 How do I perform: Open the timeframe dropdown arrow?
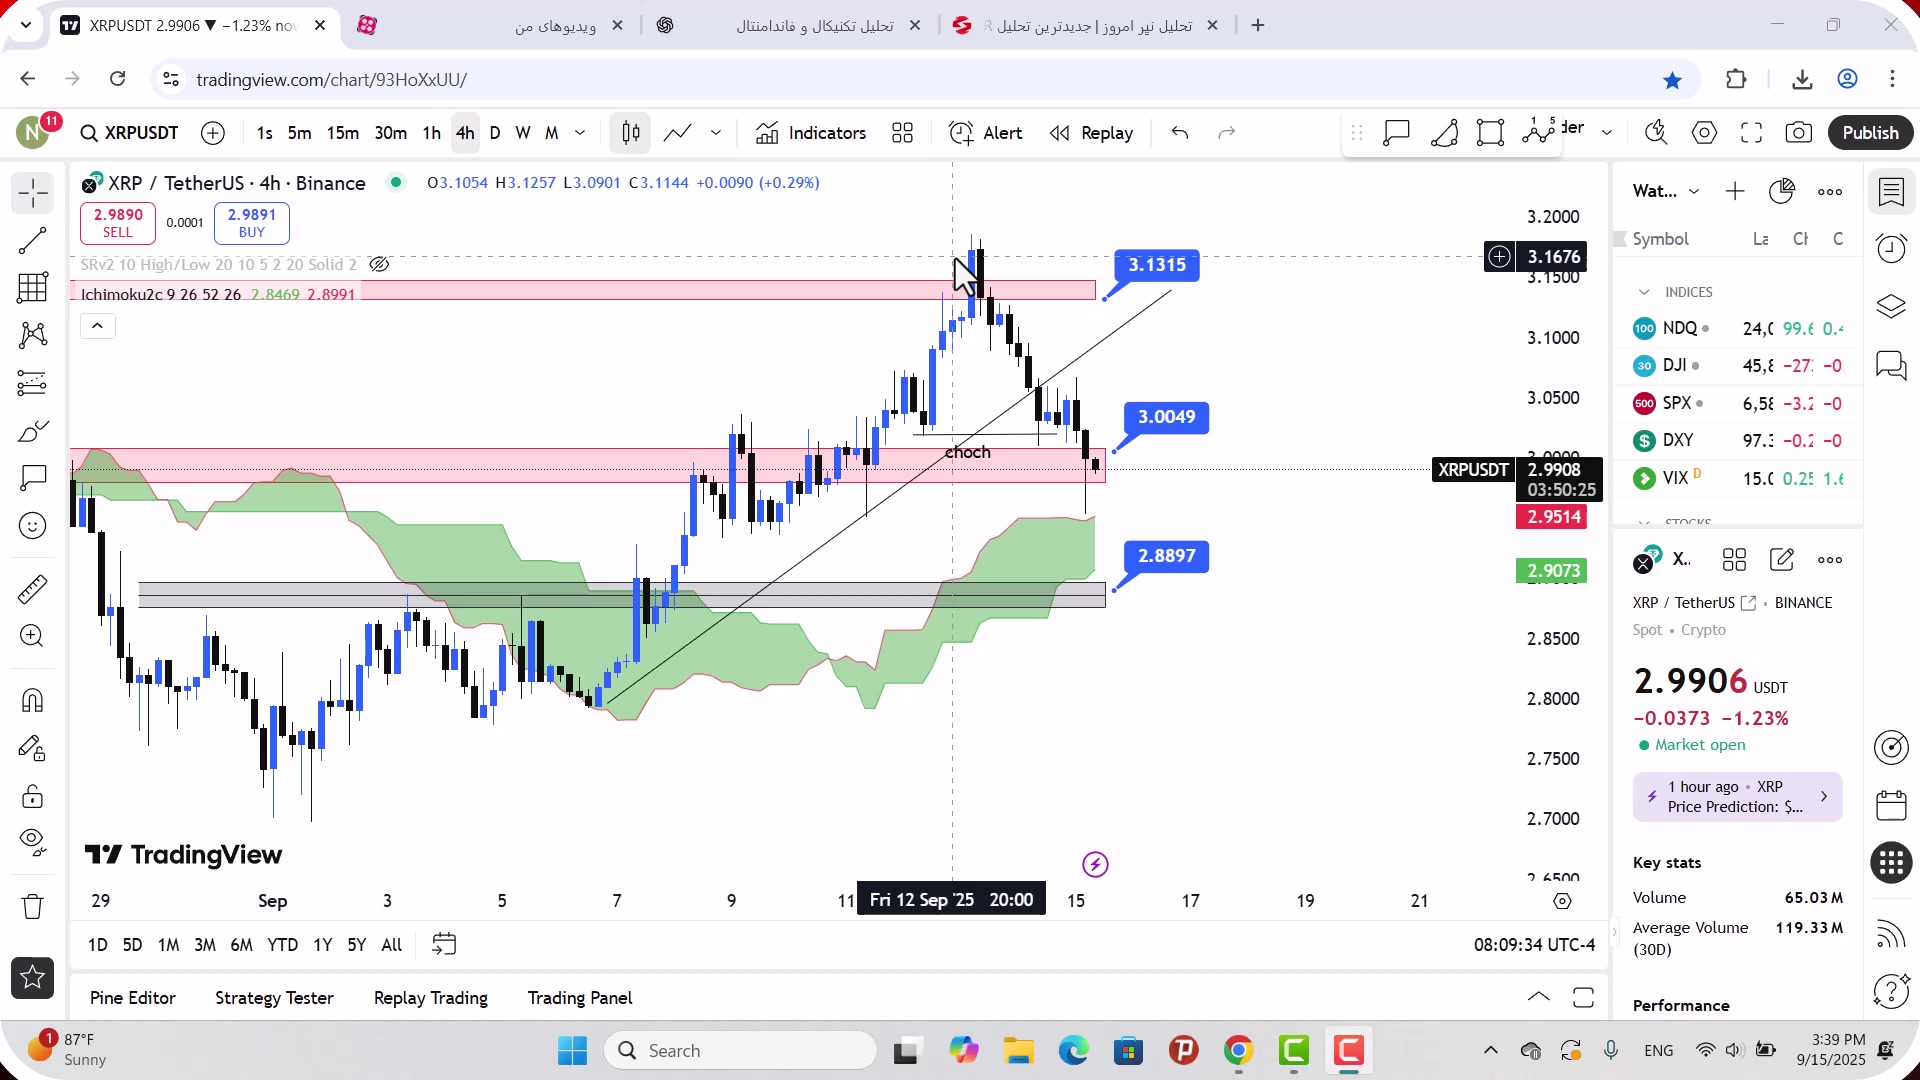coord(580,133)
